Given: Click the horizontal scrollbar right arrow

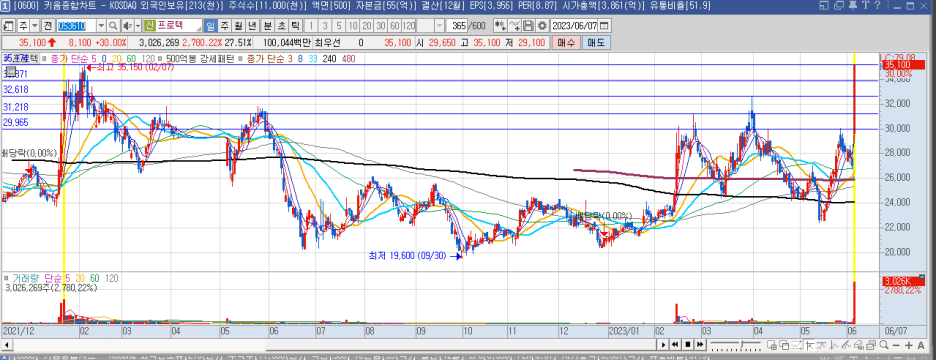Looking at the screenshot, I should [663, 344].
